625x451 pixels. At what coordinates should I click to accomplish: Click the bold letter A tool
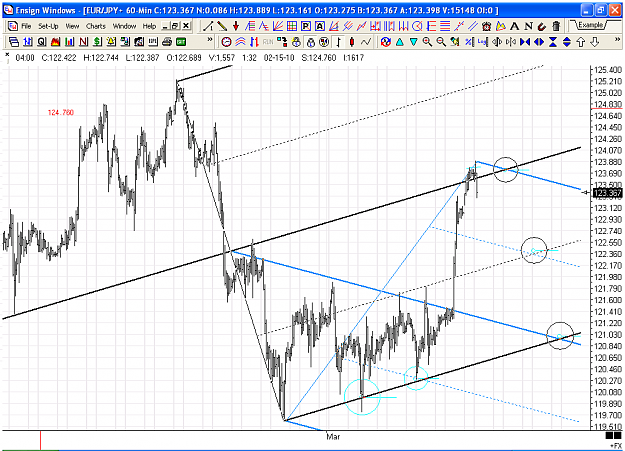pos(514,26)
